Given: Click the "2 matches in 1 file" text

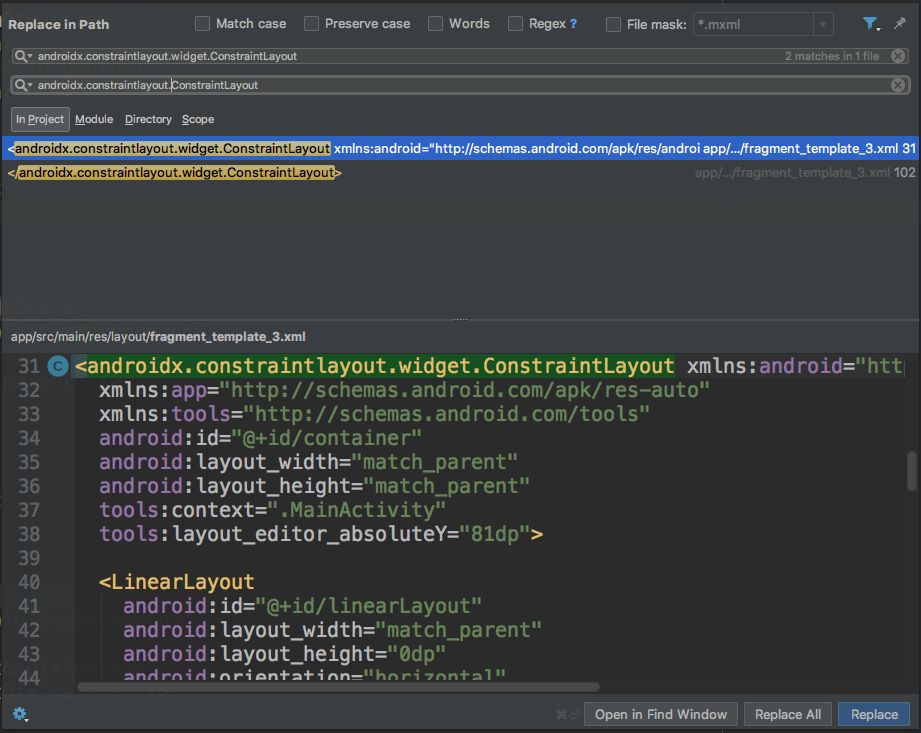Looking at the screenshot, I should point(832,56).
